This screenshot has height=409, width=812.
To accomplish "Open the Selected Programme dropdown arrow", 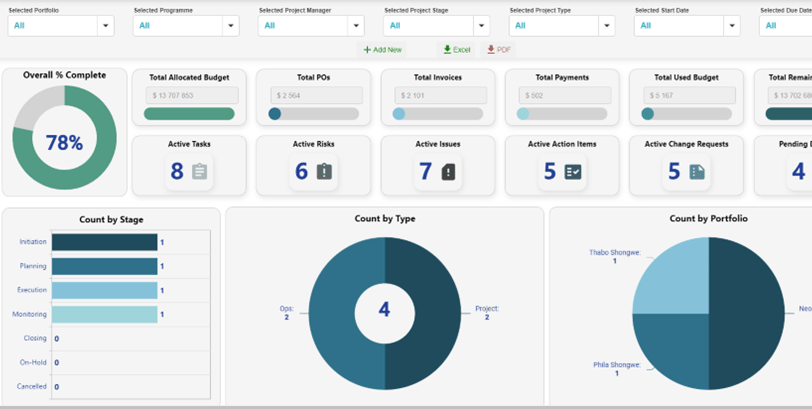I will click(231, 25).
